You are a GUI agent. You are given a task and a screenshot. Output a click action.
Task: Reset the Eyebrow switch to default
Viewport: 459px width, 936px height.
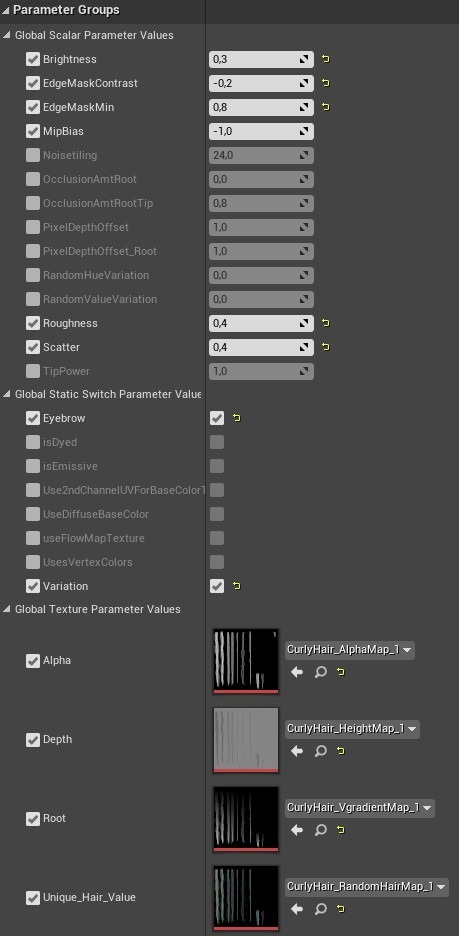[236, 418]
